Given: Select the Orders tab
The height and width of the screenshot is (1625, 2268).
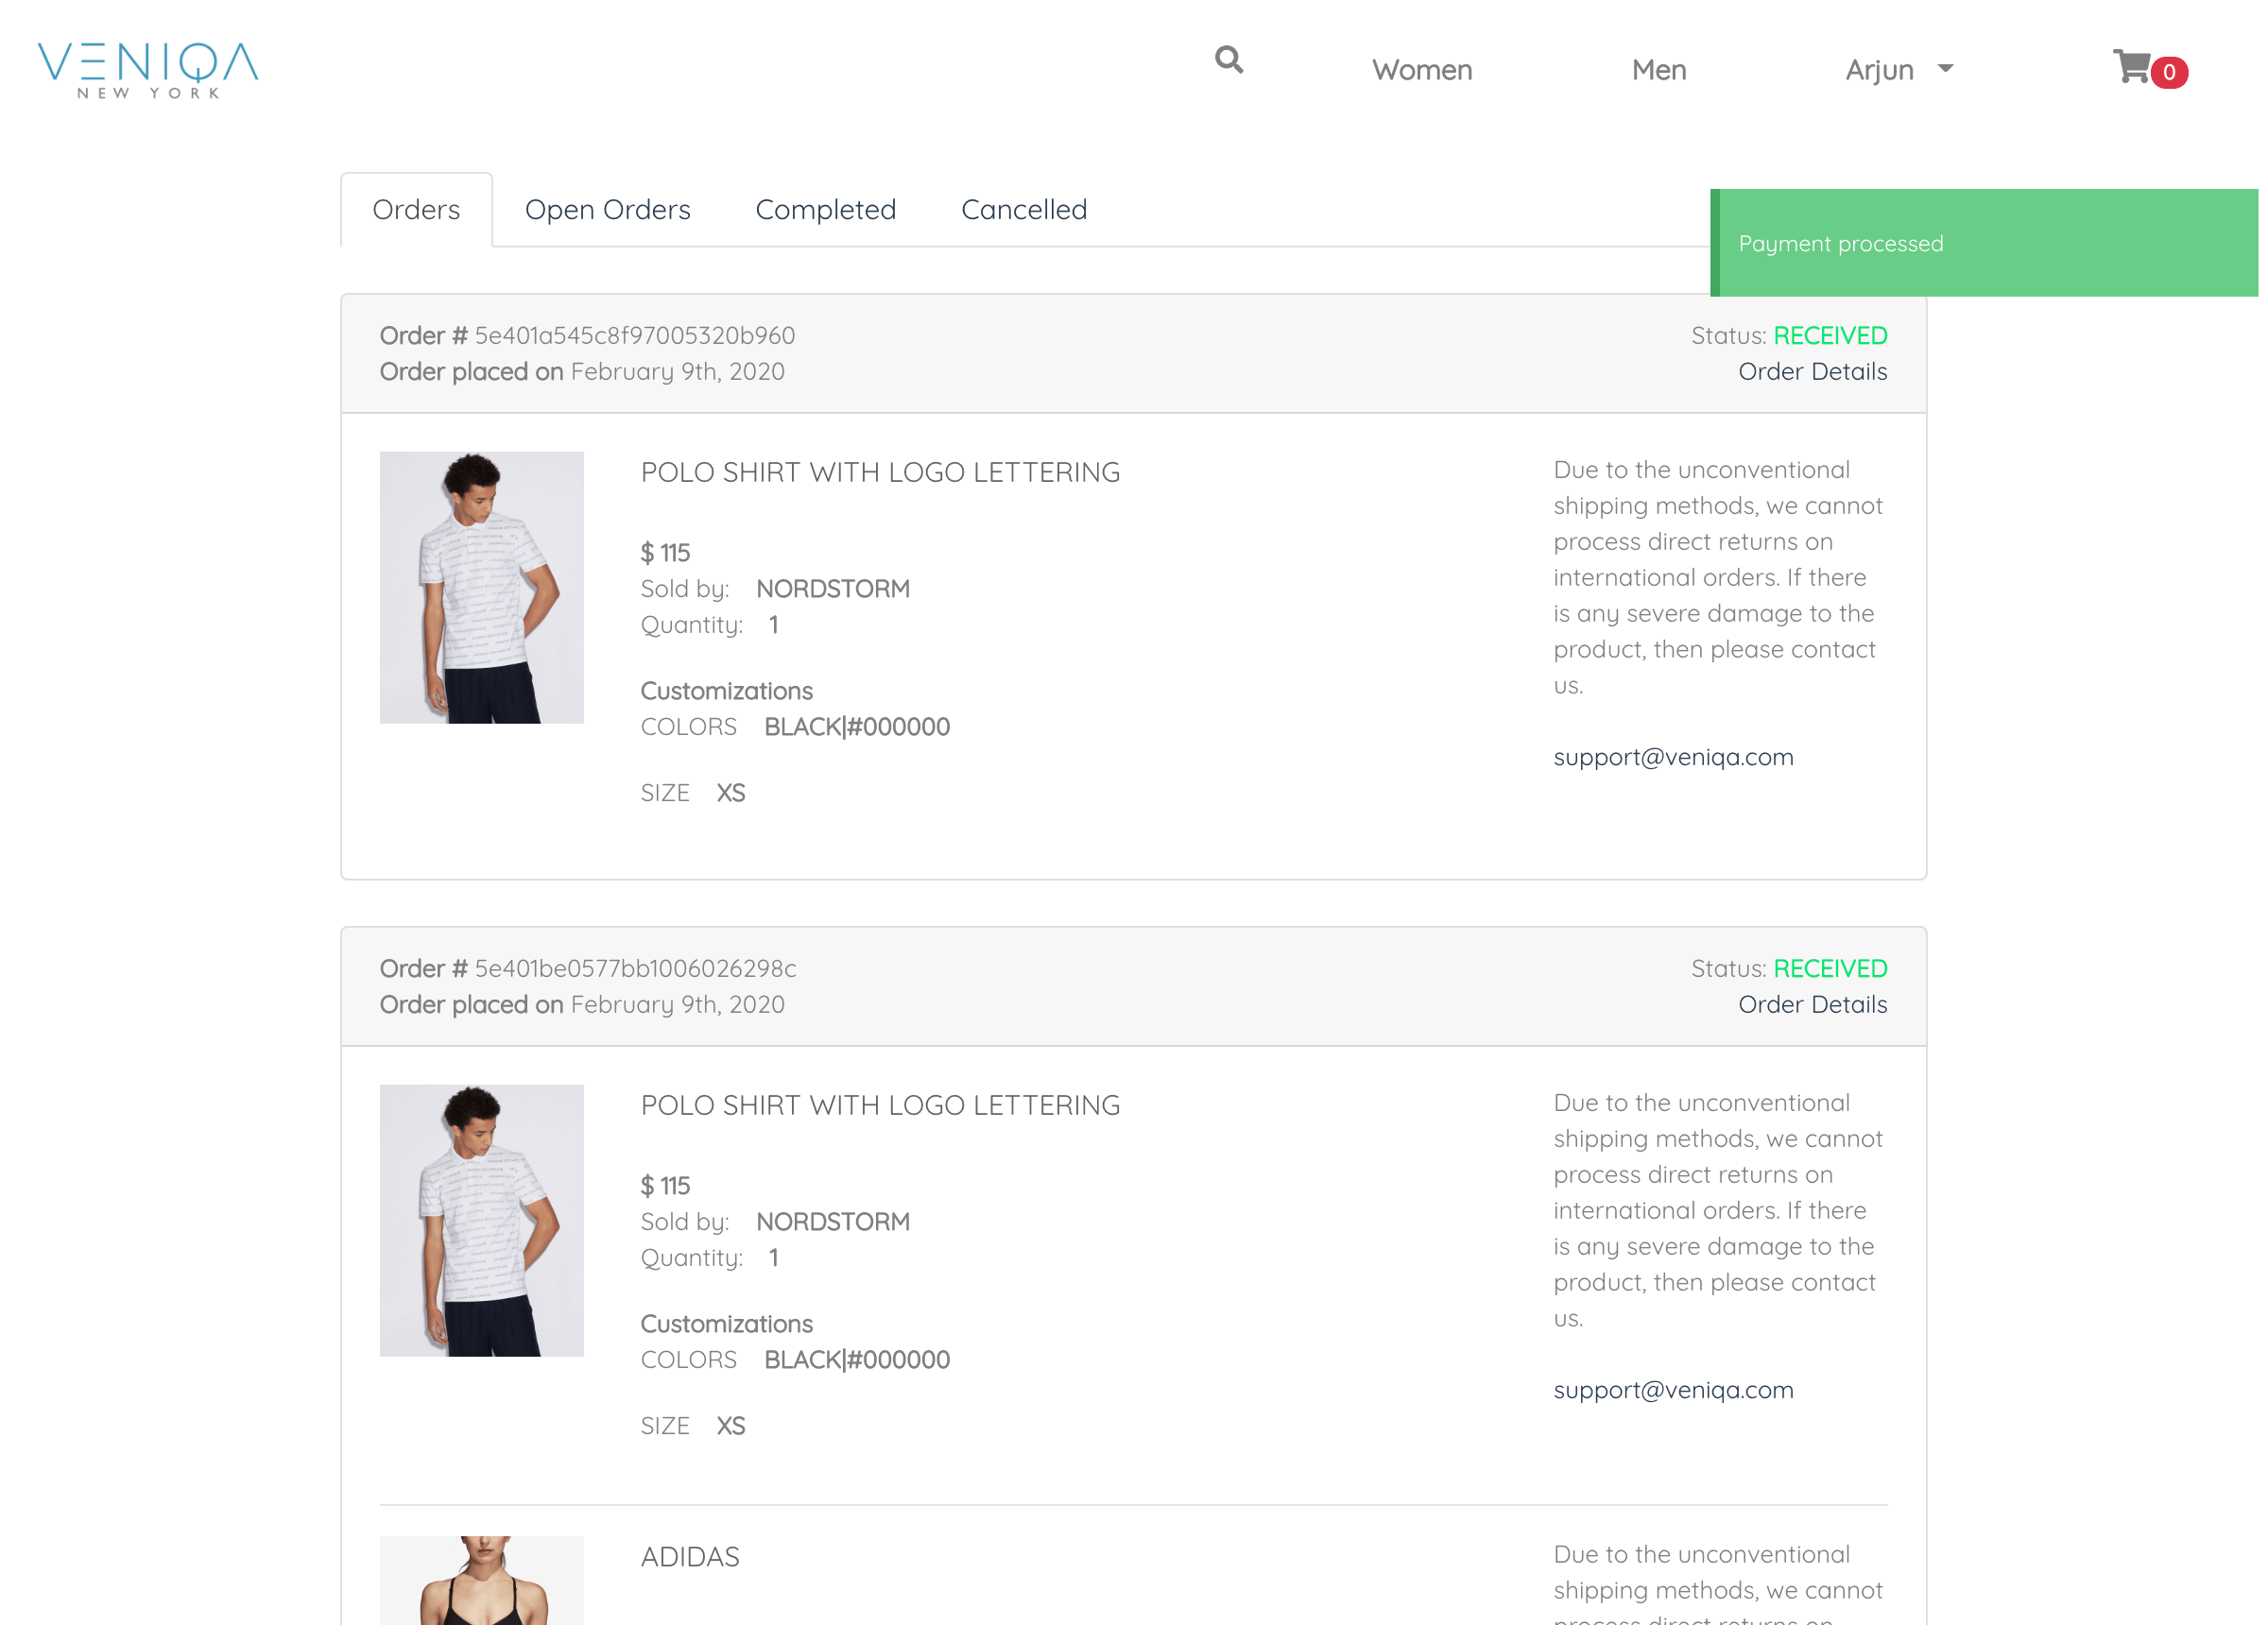Looking at the screenshot, I should coord(416,209).
